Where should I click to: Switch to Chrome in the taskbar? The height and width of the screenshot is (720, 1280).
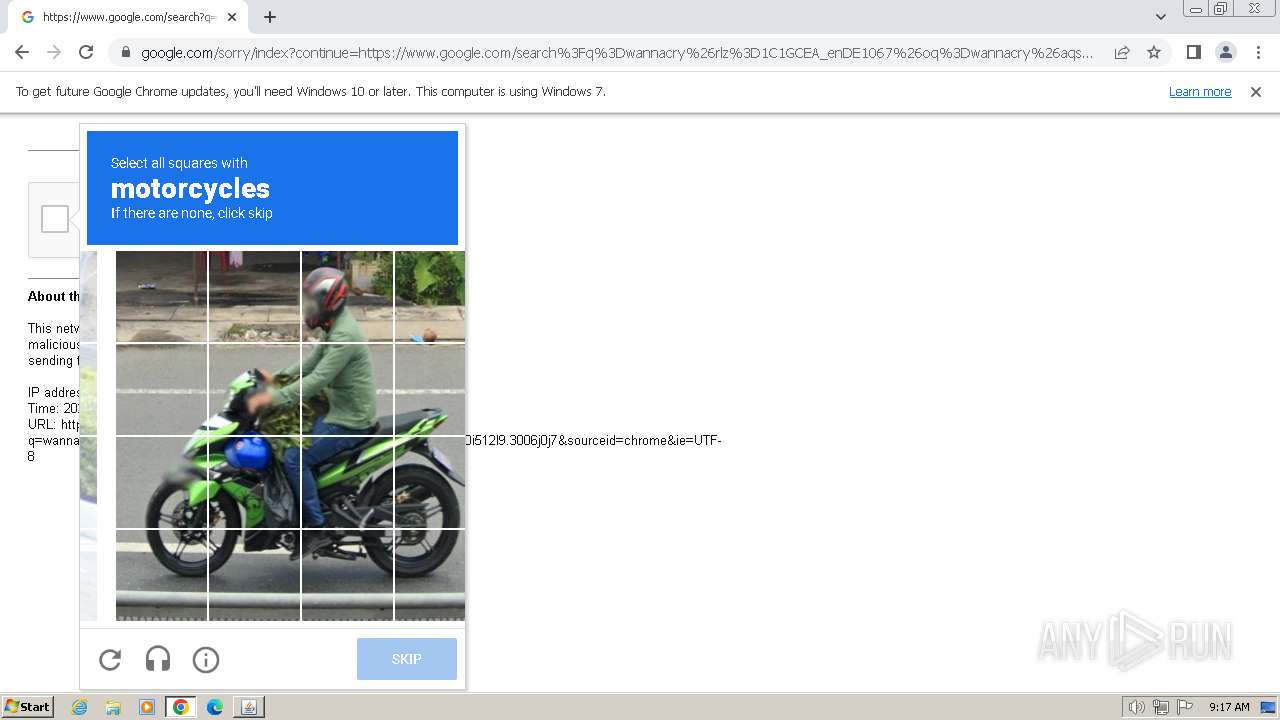(x=181, y=707)
